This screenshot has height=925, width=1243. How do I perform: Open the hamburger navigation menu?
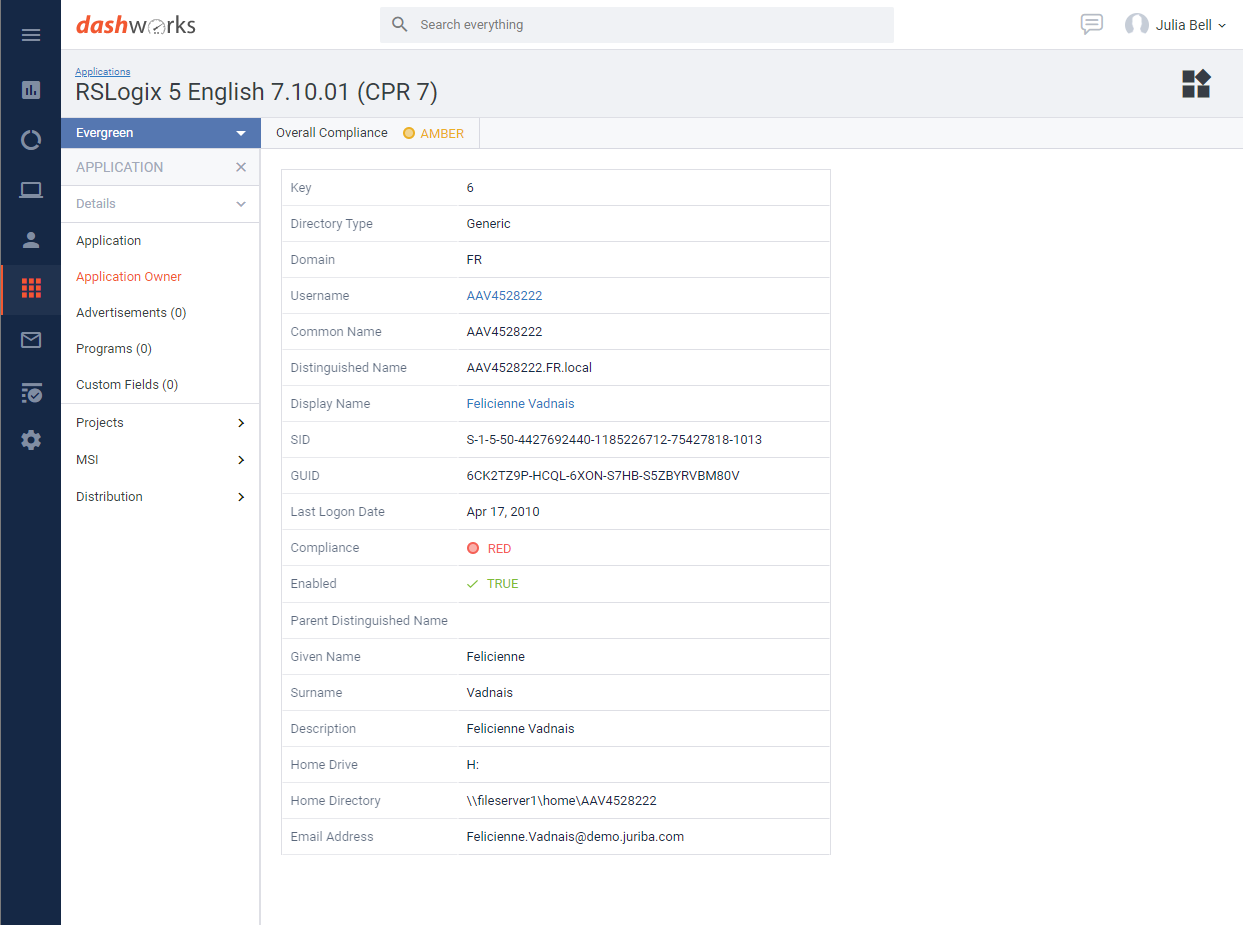pos(31,35)
